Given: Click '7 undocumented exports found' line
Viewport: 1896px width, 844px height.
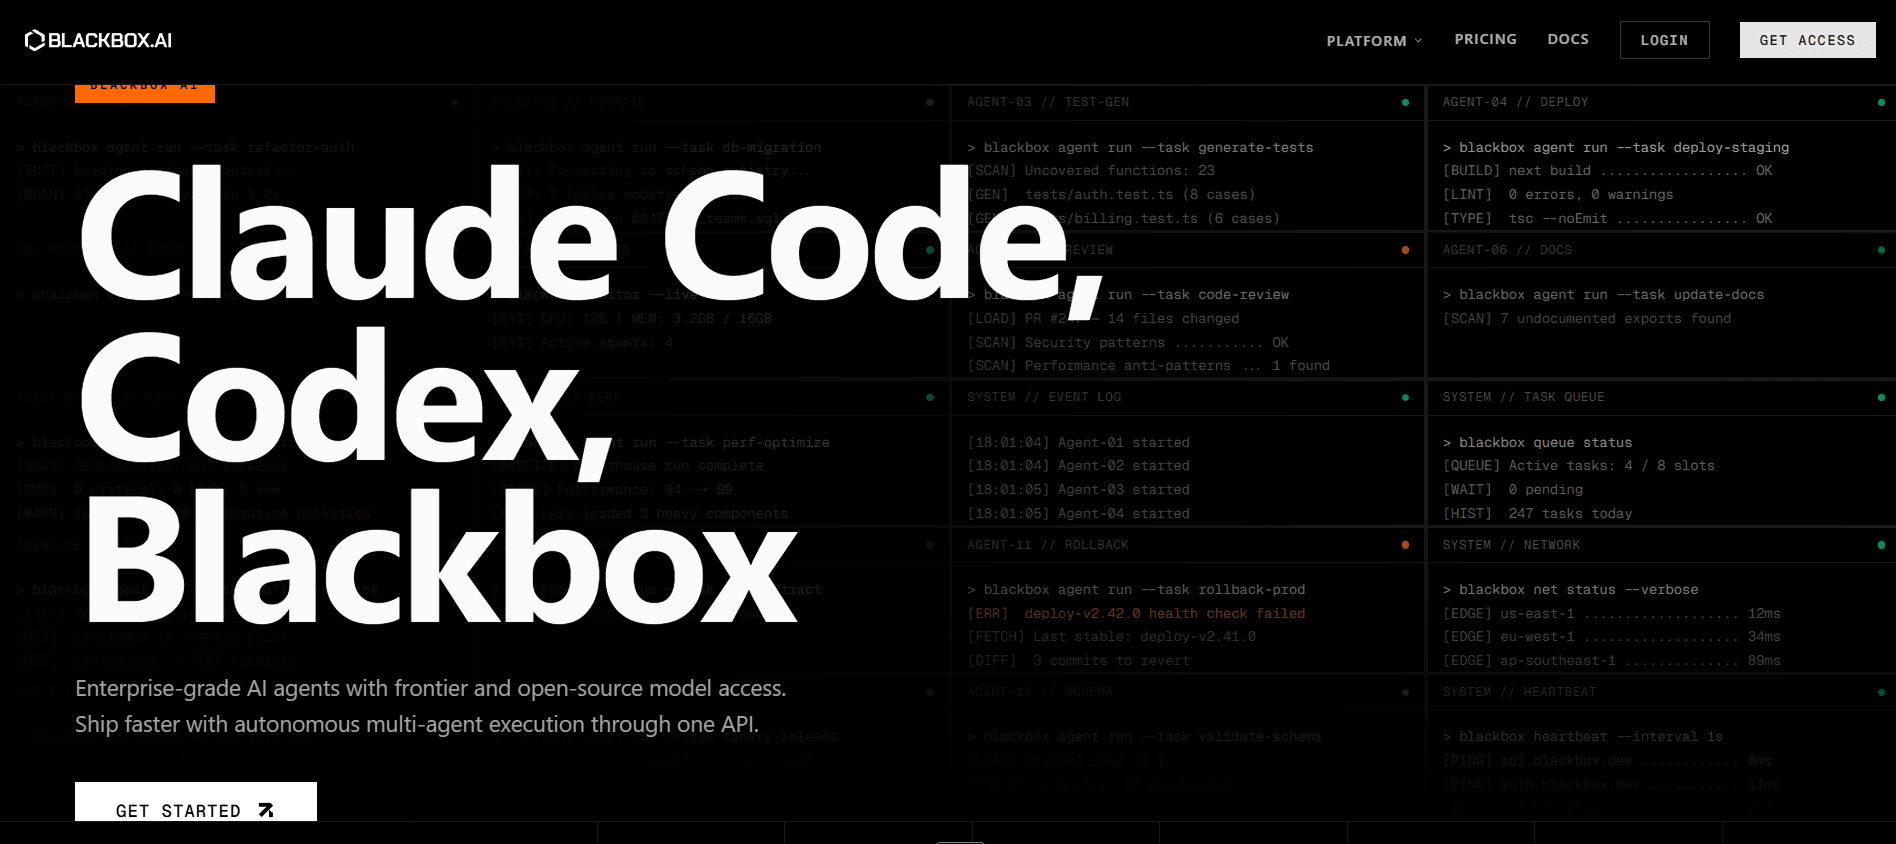Looking at the screenshot, I should (1587, 319).
